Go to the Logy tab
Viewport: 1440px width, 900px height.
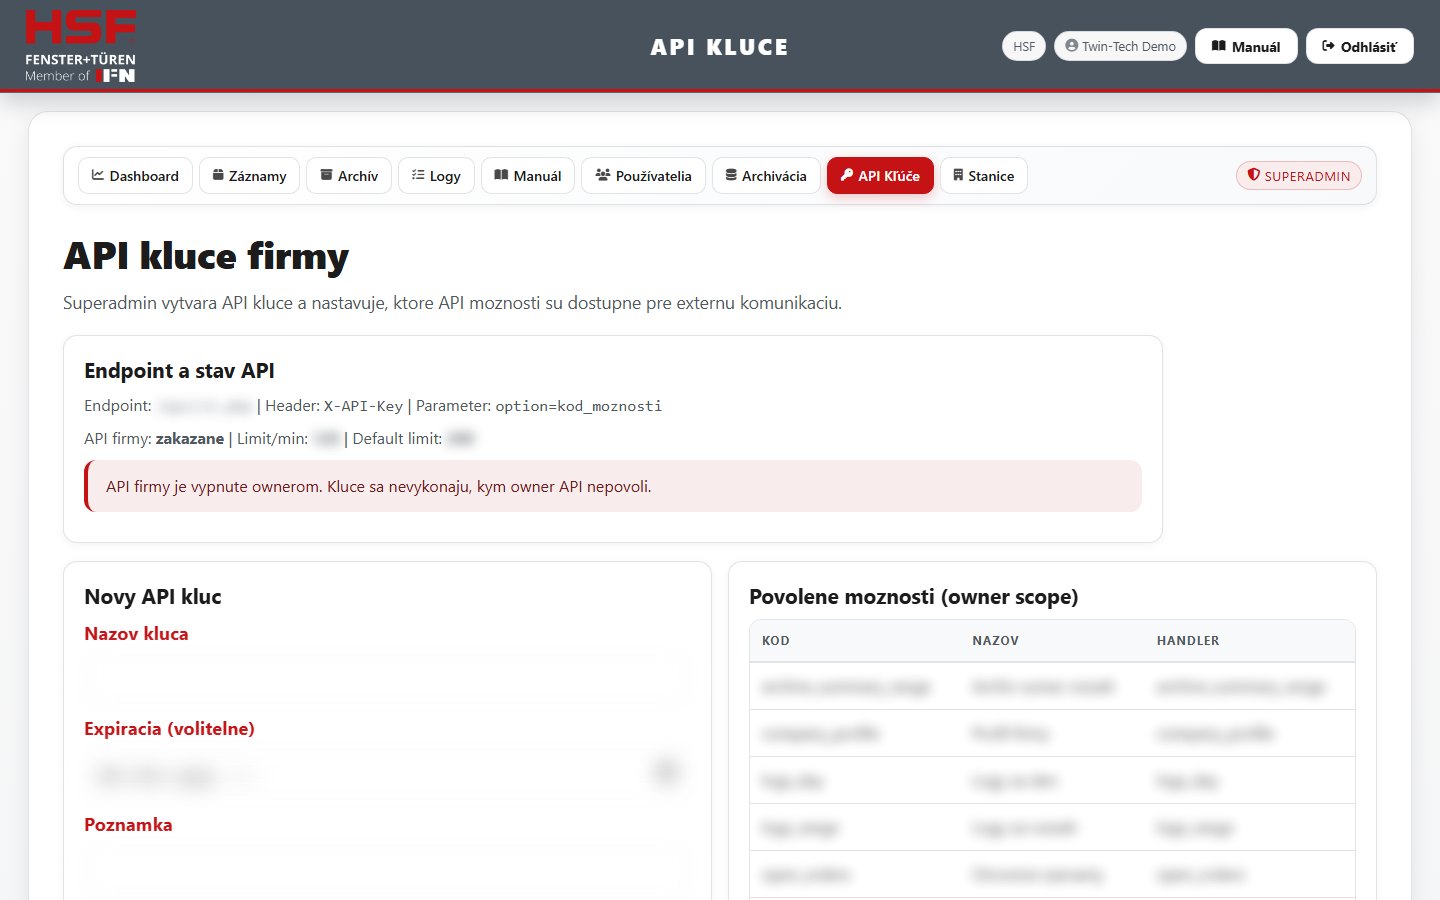click(x=436, y=175)
